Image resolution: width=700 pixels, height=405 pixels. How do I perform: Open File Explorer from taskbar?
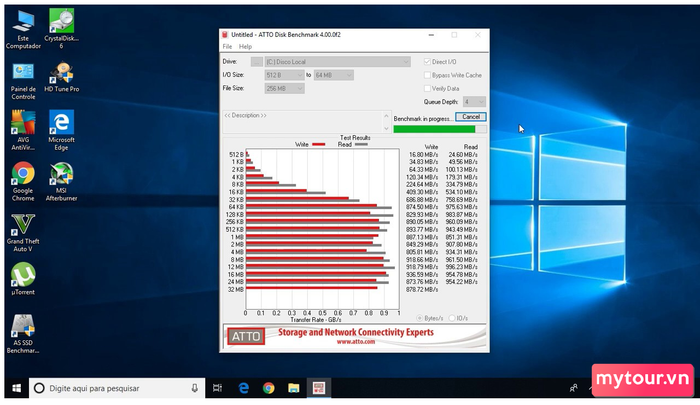pos(293,388)
